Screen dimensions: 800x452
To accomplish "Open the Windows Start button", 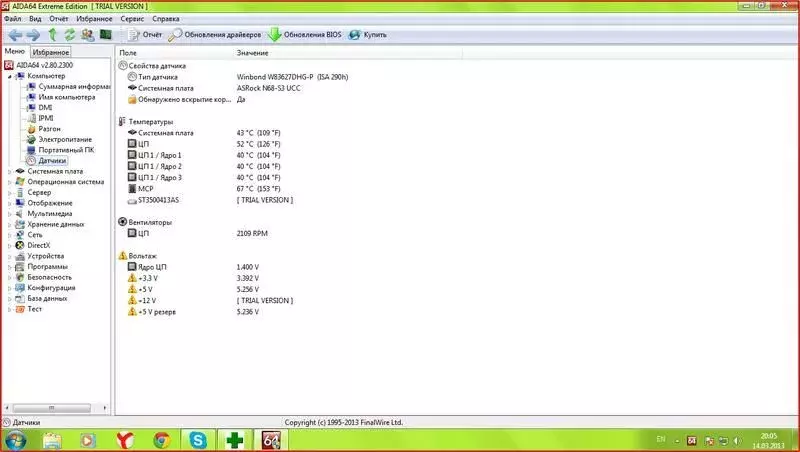I will 14,440.
